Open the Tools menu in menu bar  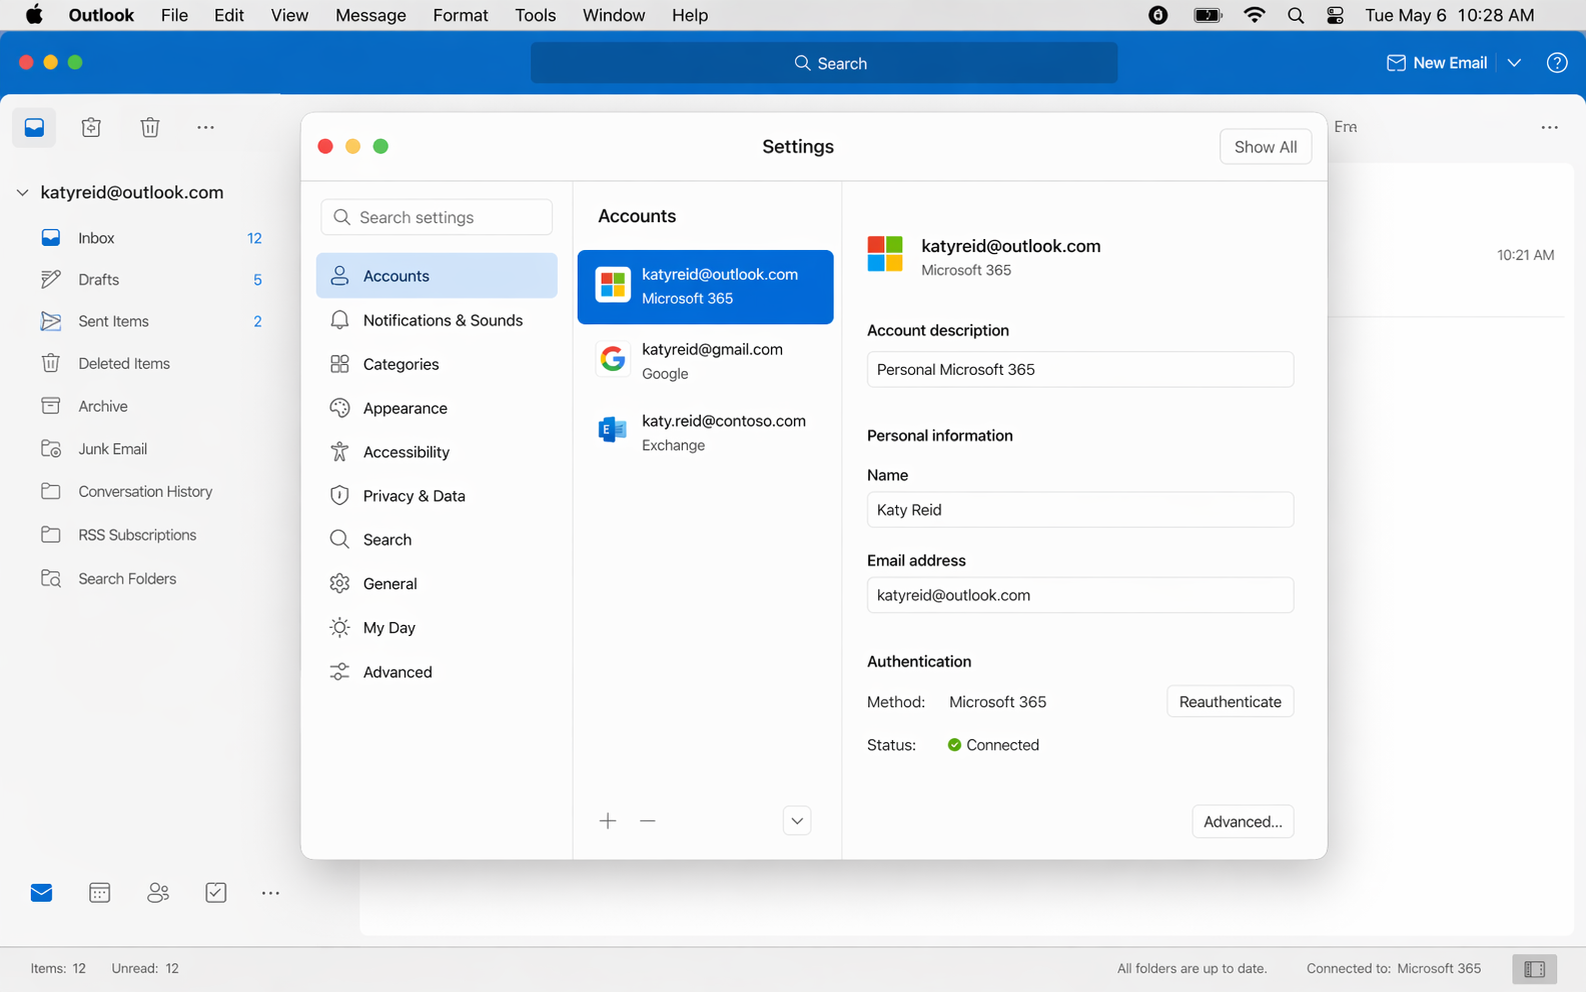pos(535,15)
